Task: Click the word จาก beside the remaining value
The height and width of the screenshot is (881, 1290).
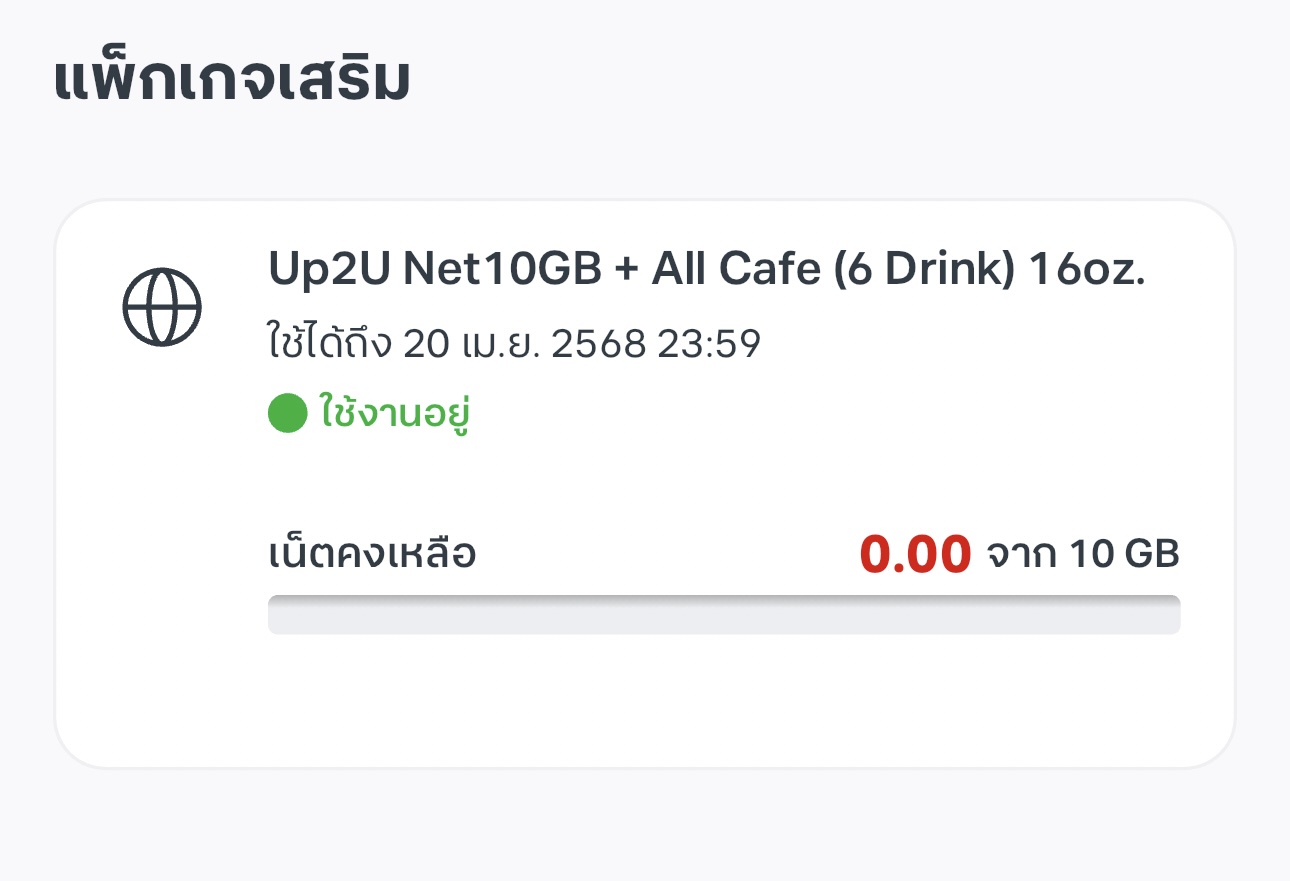Action: (1022, 553)
